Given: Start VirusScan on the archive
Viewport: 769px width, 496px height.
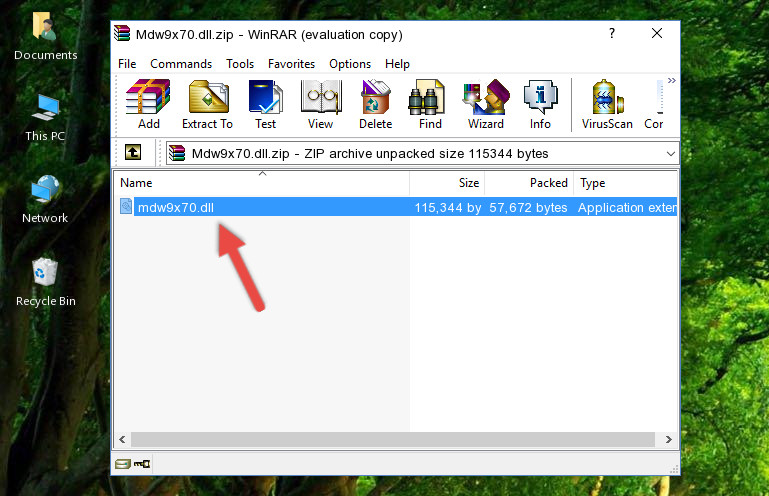Looking at the screenshot, I should point(607,104).
